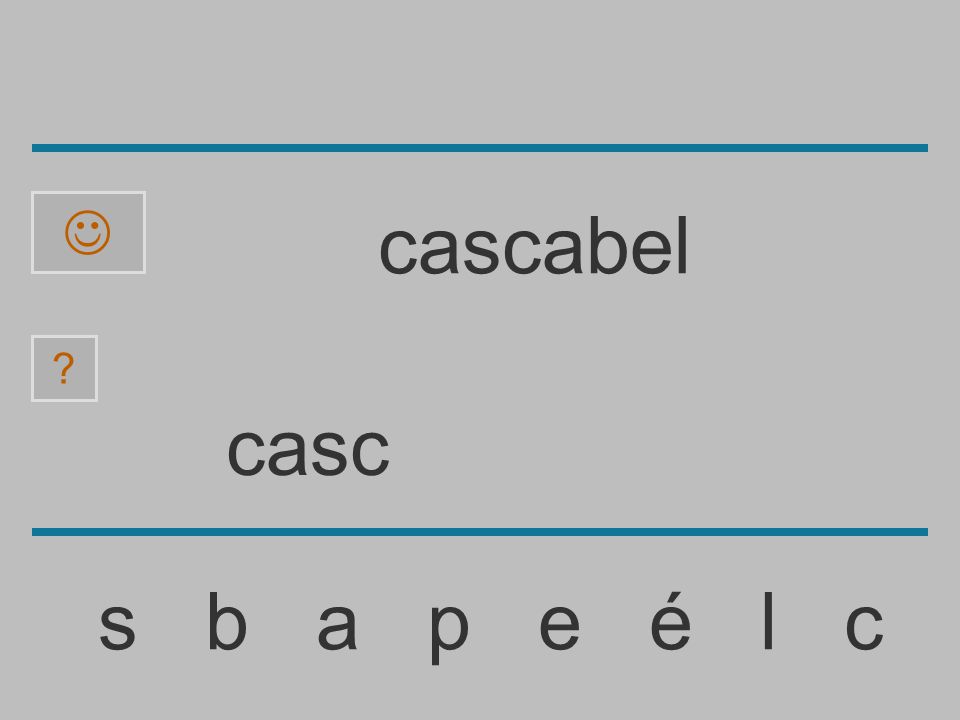
Task: Open the question mark hint button
Action: tap(64, 369)
